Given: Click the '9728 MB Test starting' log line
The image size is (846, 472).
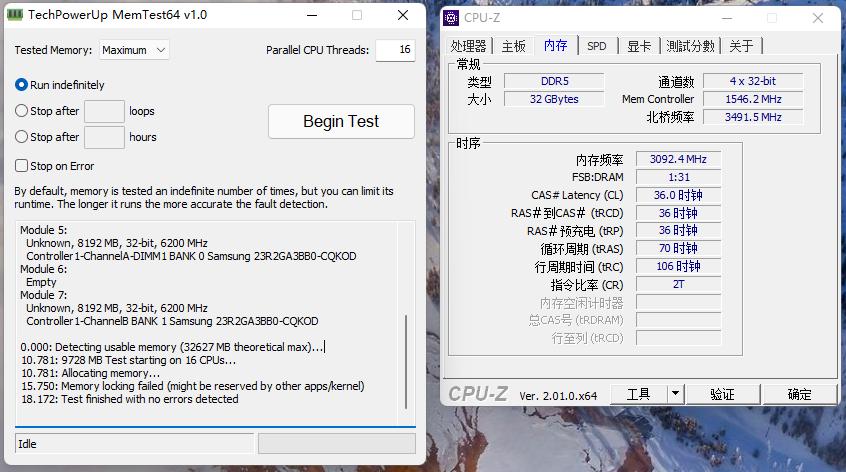Looking at the screenshot, I should point(128,360).
